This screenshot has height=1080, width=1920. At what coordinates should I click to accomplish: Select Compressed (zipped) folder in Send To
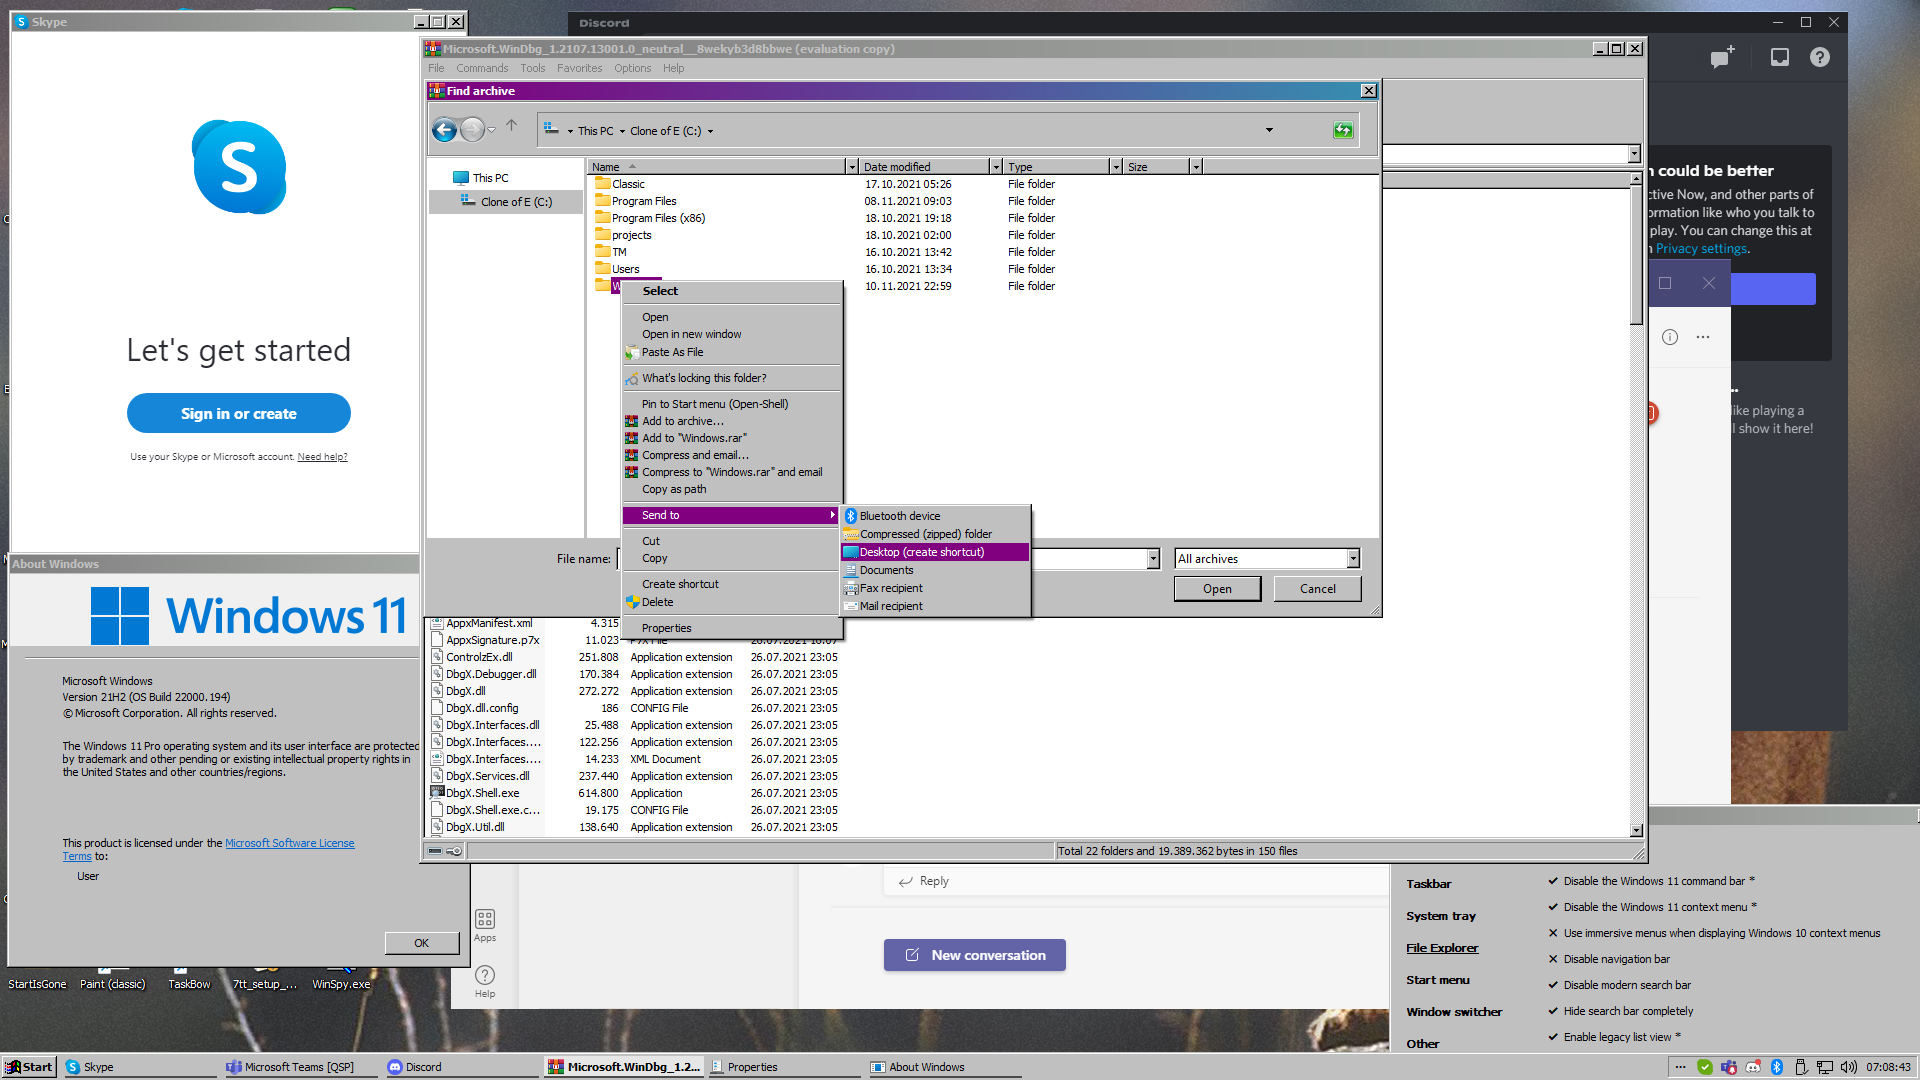(925, 533)
